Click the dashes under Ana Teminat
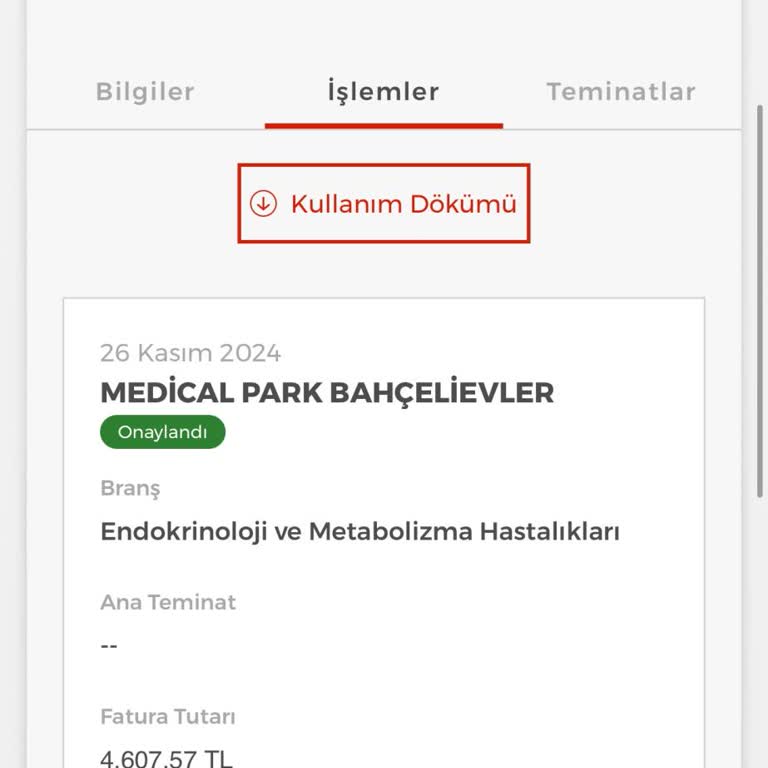 coord(109,645)
